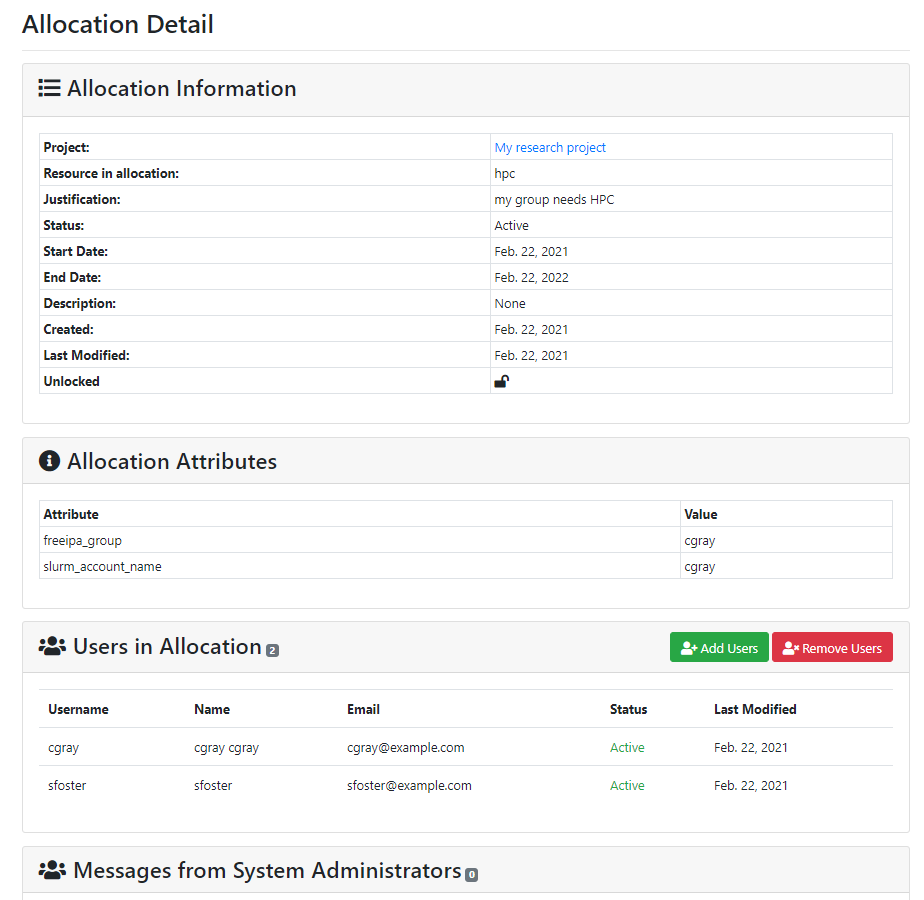Select the sfoster username cell
The width and height of the screenshot is (924, 900).
click(x=67, y=785)
